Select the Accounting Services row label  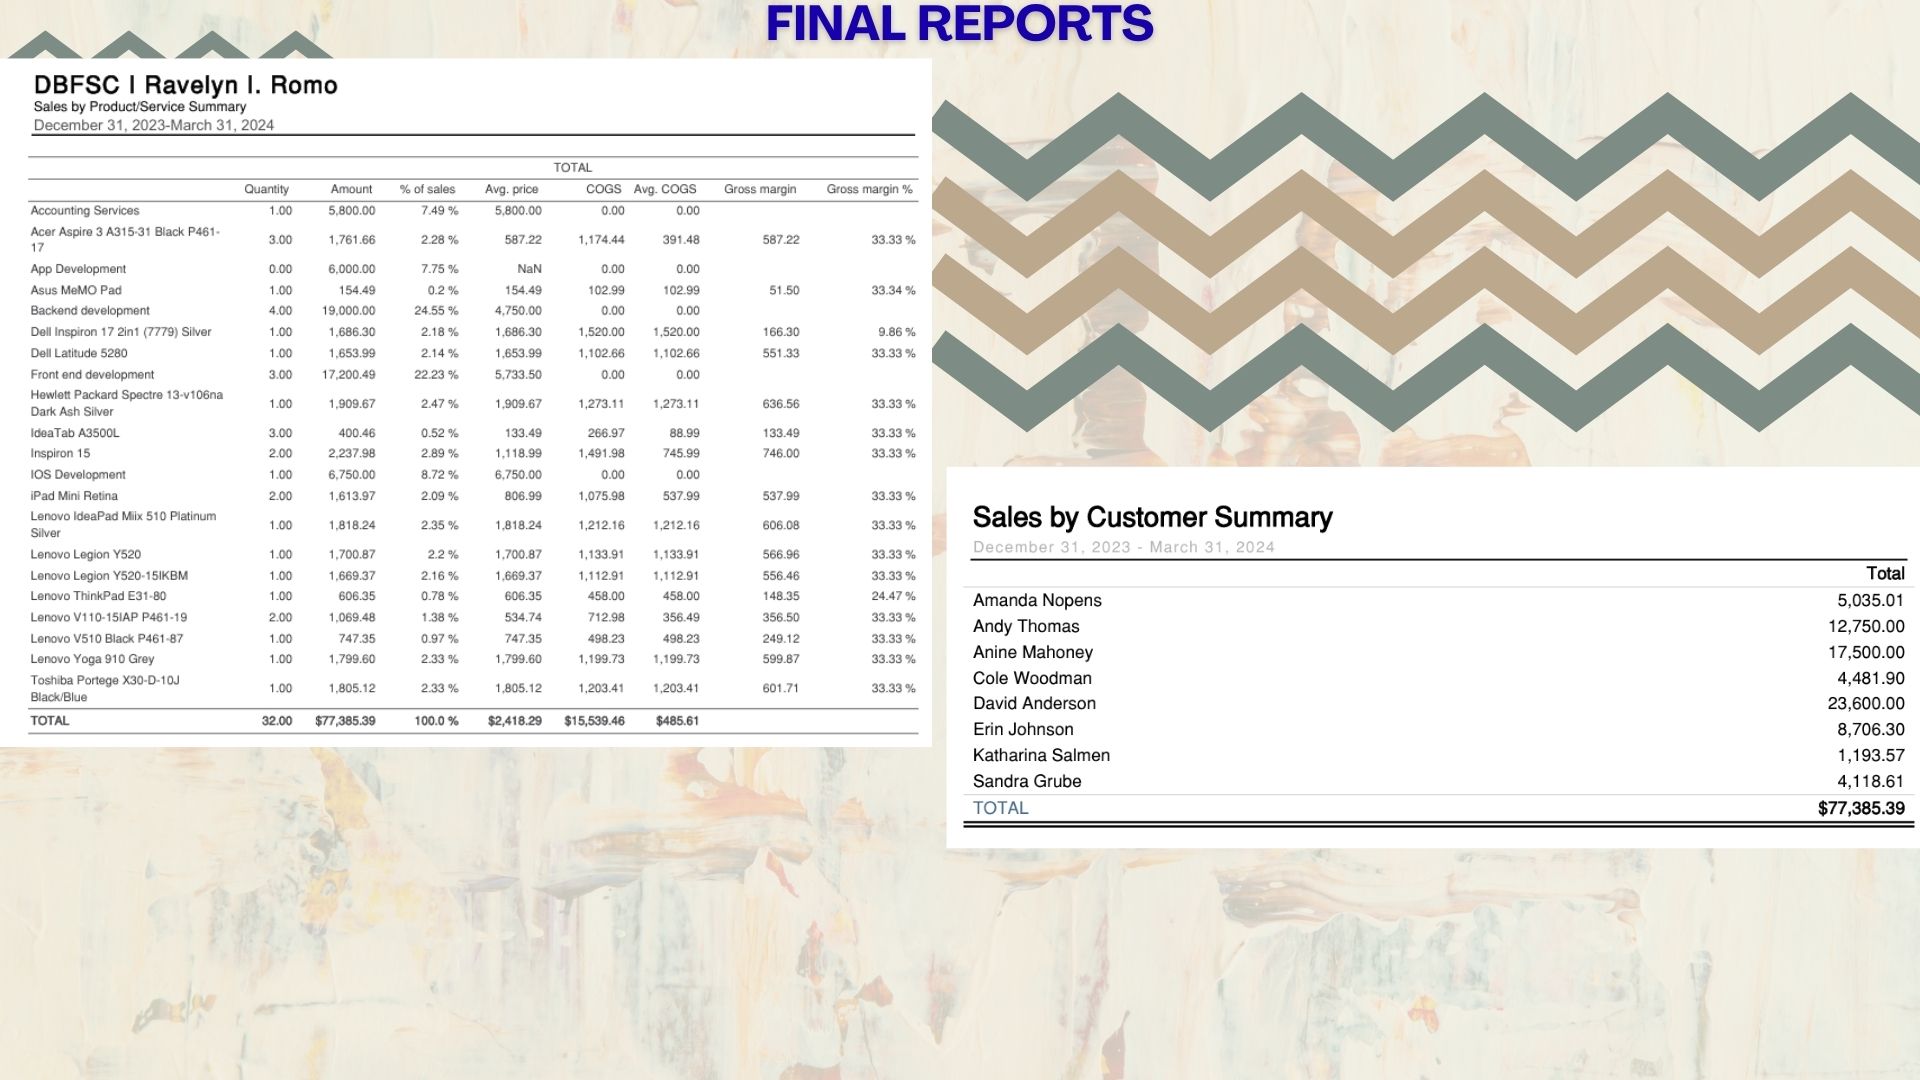85,211
